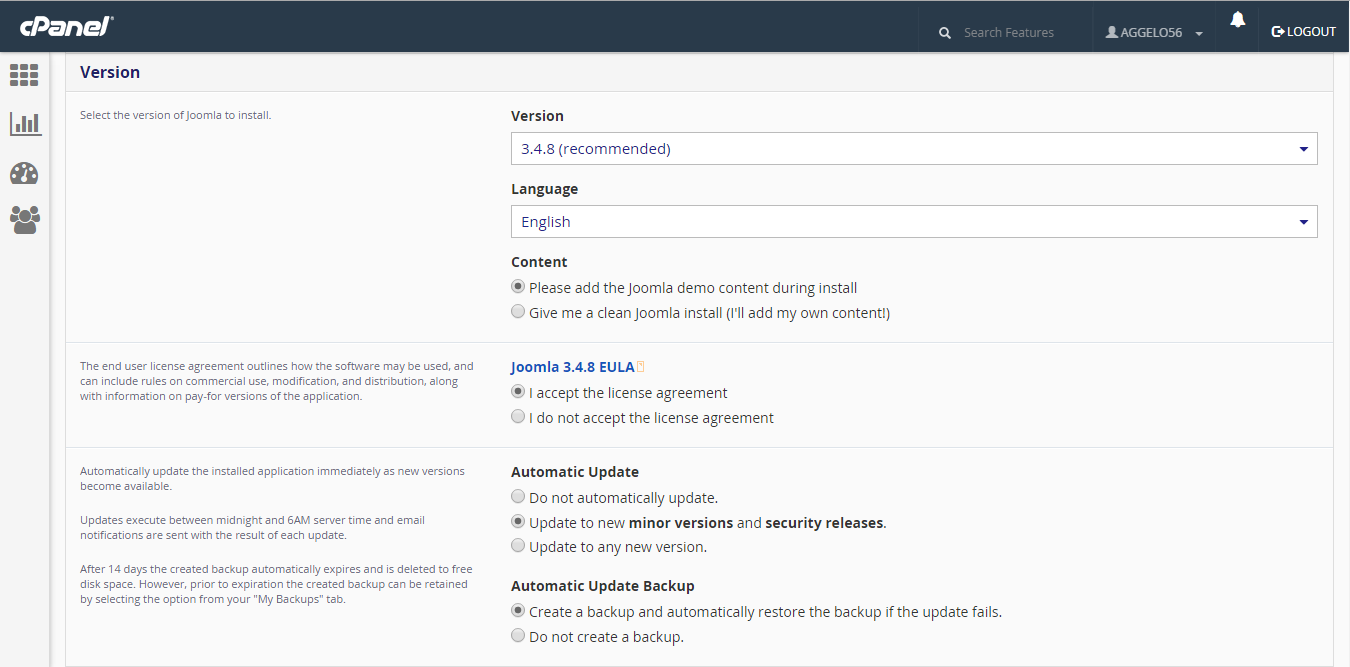Select update to minor versions and security releases

[518, 522]
